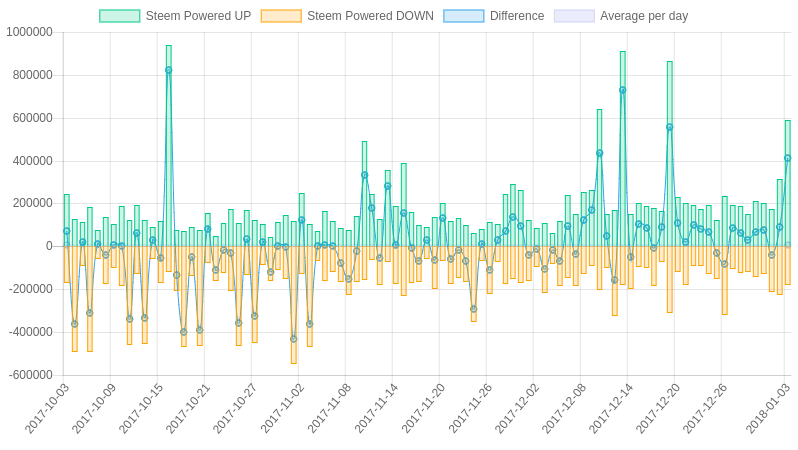Click the orange Steem Powered DOWN legend swatch
Image resolution: width=798 pixels, height=450 pixels.
coord(281,16)
